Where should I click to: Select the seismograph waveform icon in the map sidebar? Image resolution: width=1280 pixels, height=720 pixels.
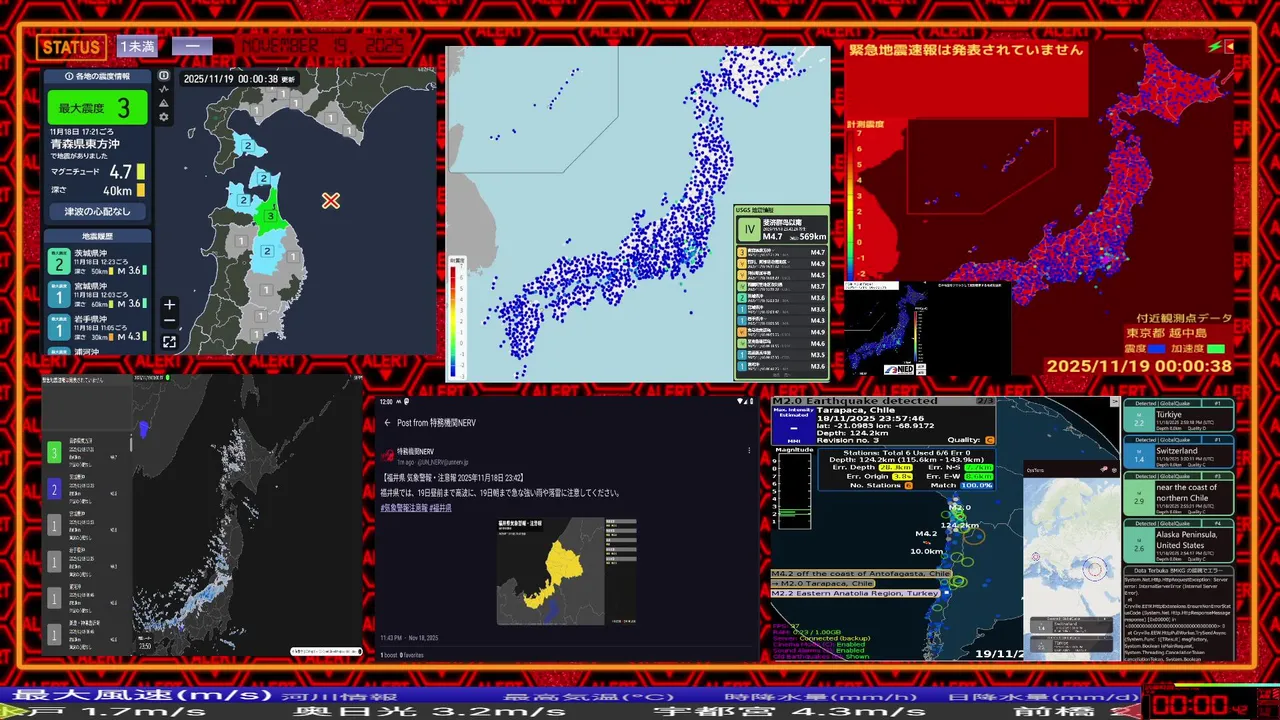point(164,89)
